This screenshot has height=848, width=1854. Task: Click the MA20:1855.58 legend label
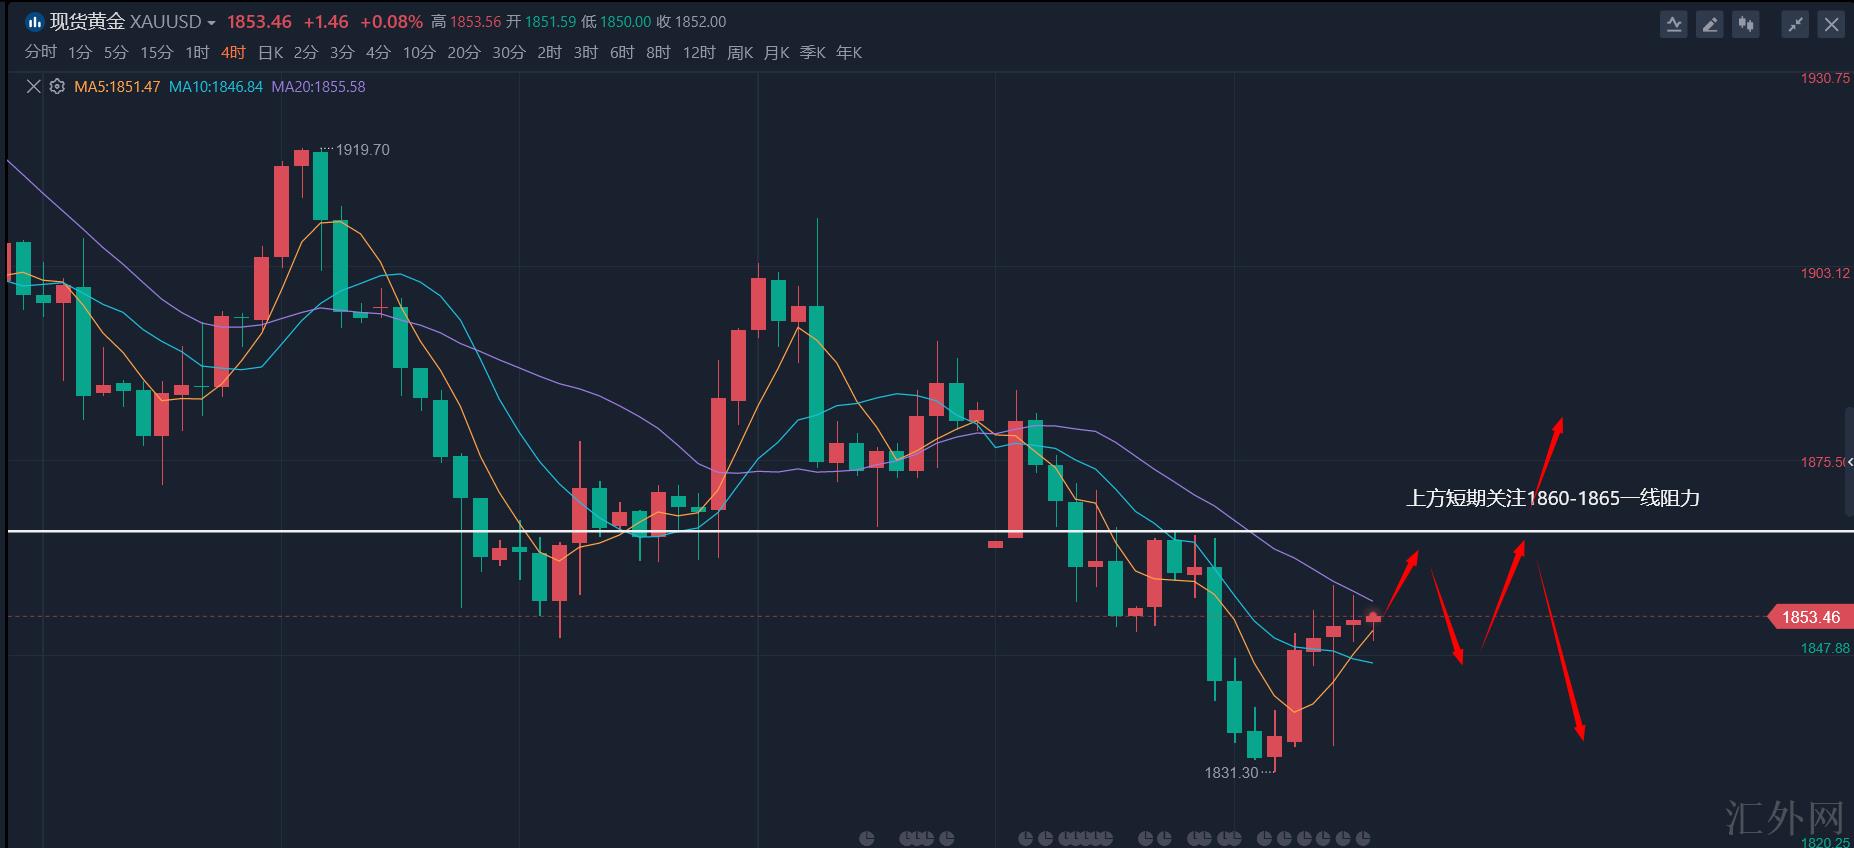click(x=318, y=87)
